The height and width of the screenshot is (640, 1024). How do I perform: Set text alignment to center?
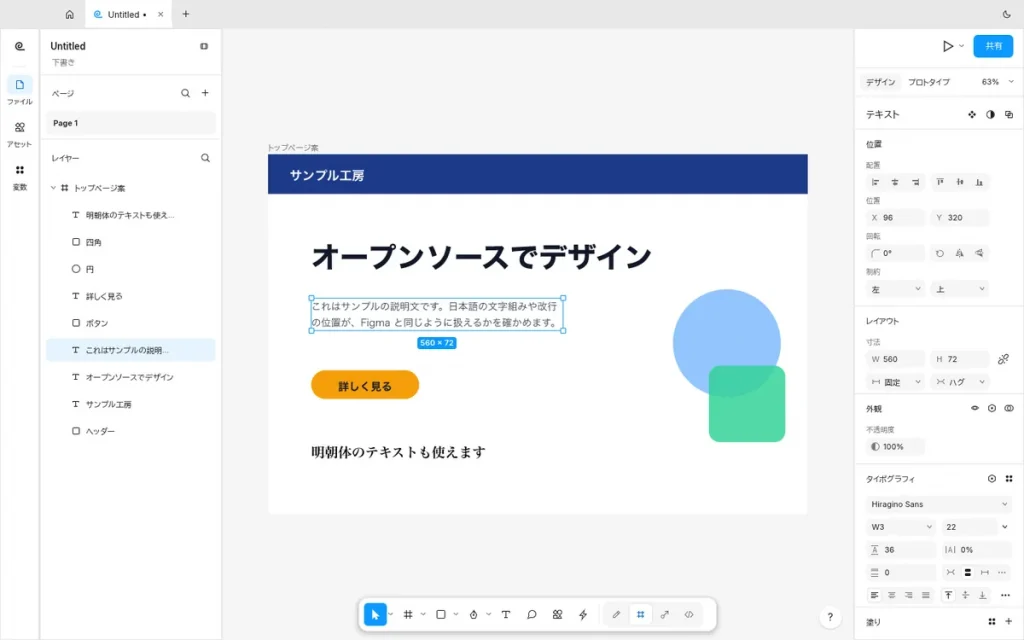[891, 595]
